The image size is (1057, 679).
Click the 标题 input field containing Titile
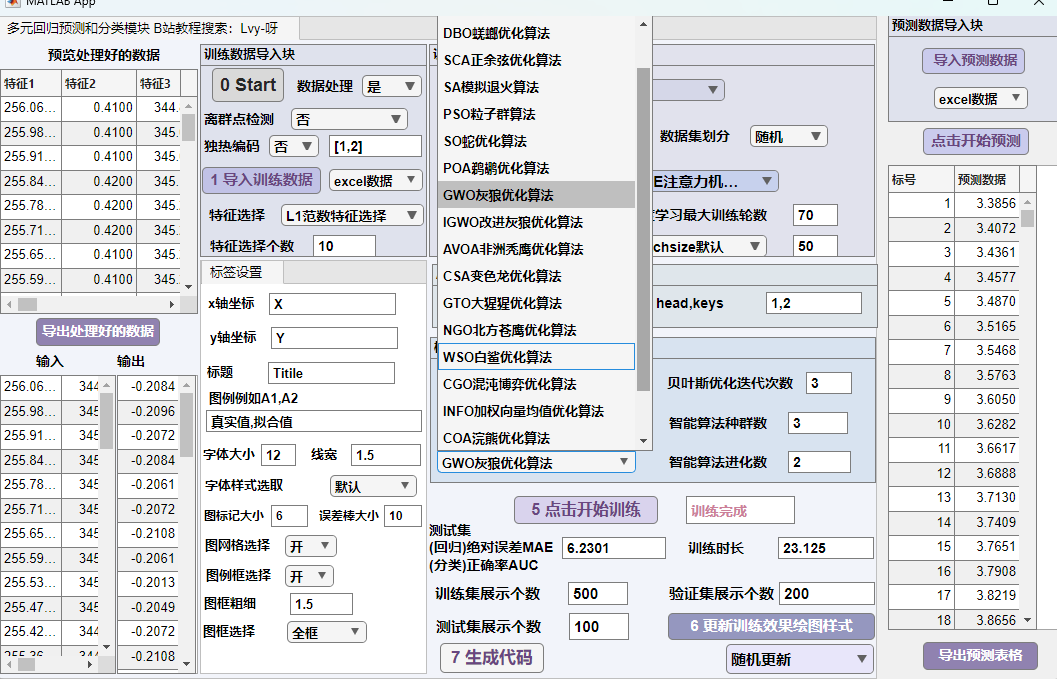tap(331, 373)
